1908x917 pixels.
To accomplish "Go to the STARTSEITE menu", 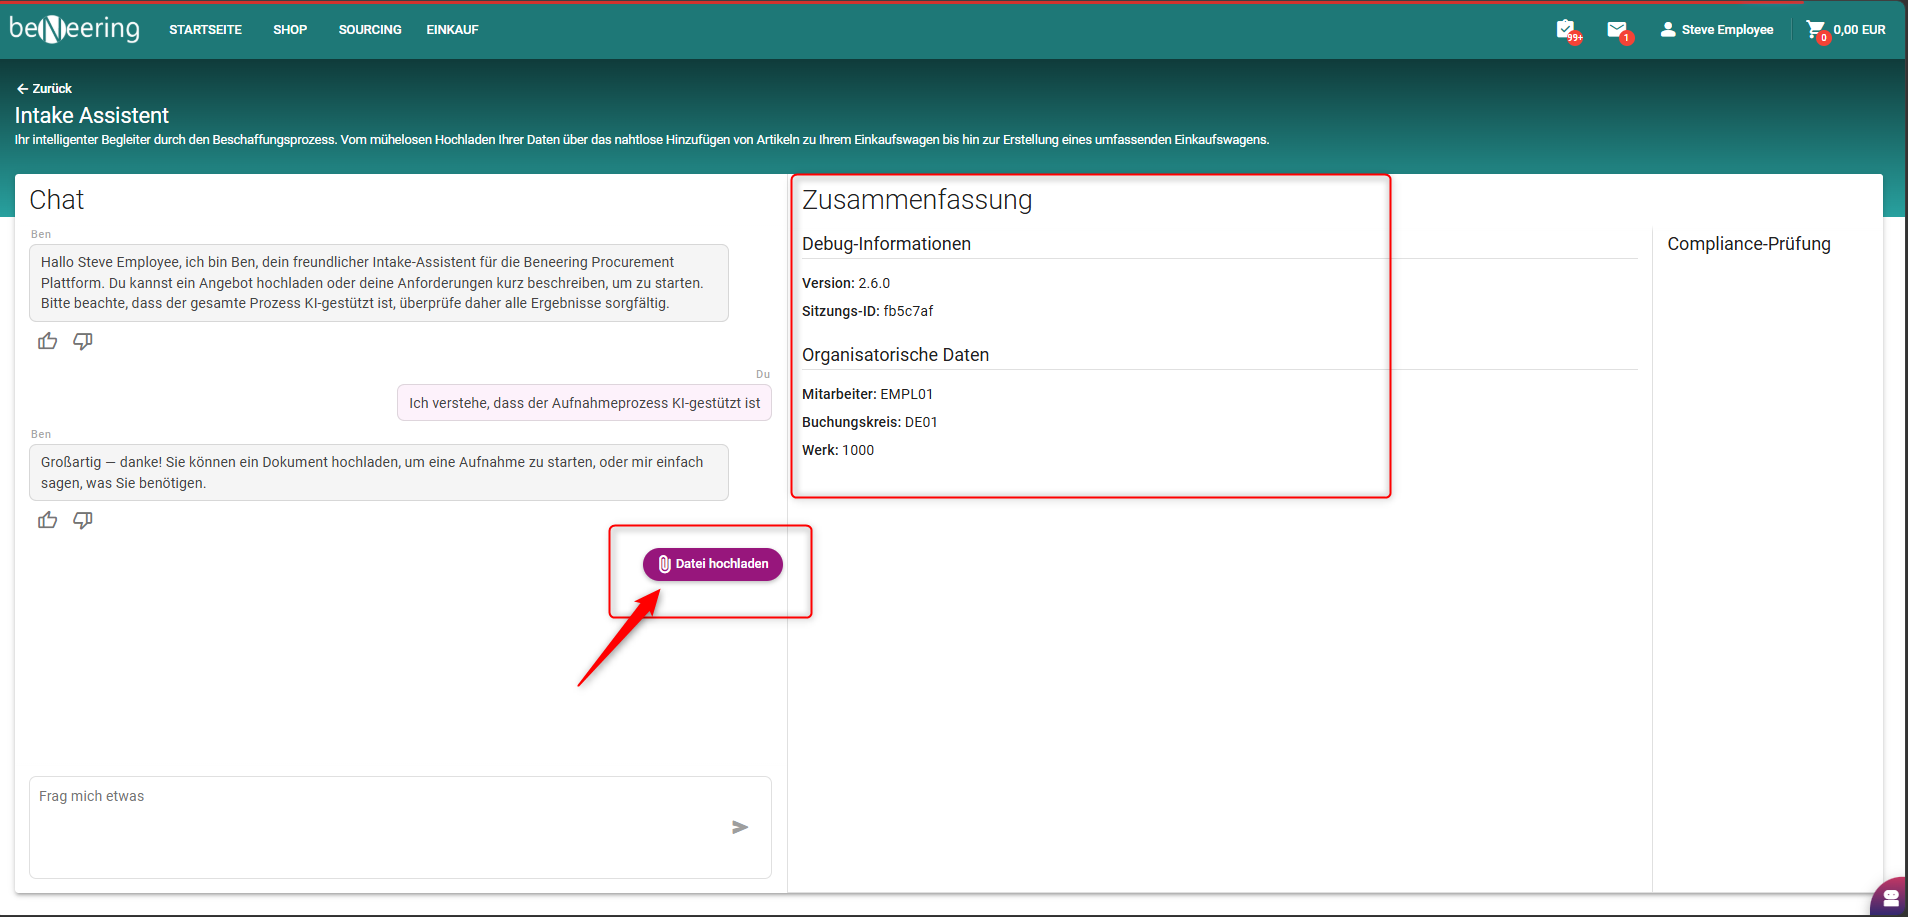I will point(205,30).
